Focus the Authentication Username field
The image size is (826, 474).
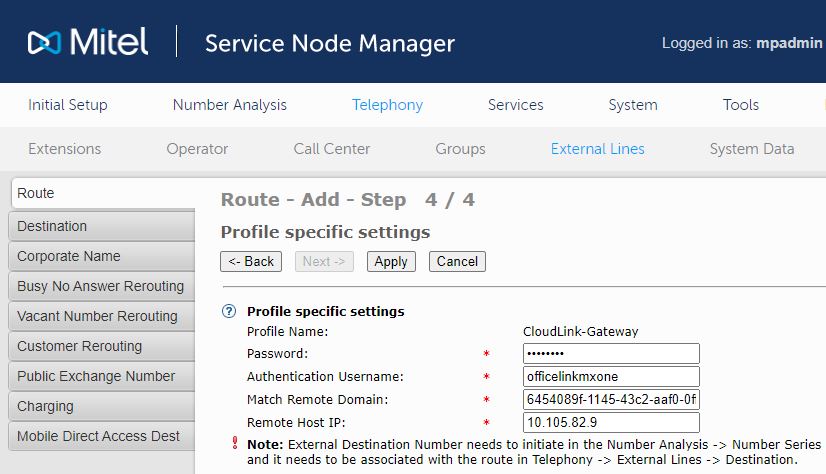click(x=610, y=377)
